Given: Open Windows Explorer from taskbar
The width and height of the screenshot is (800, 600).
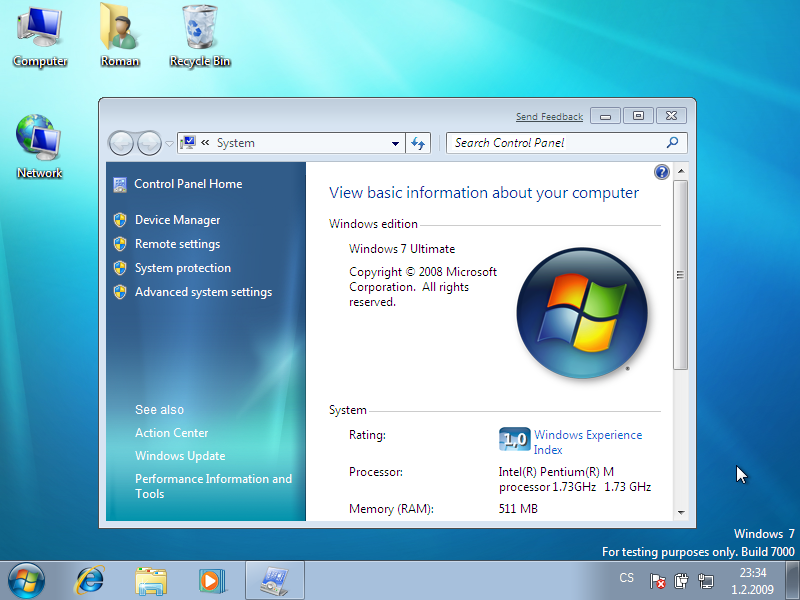Looking at the screenshot, I should (151, 581).
